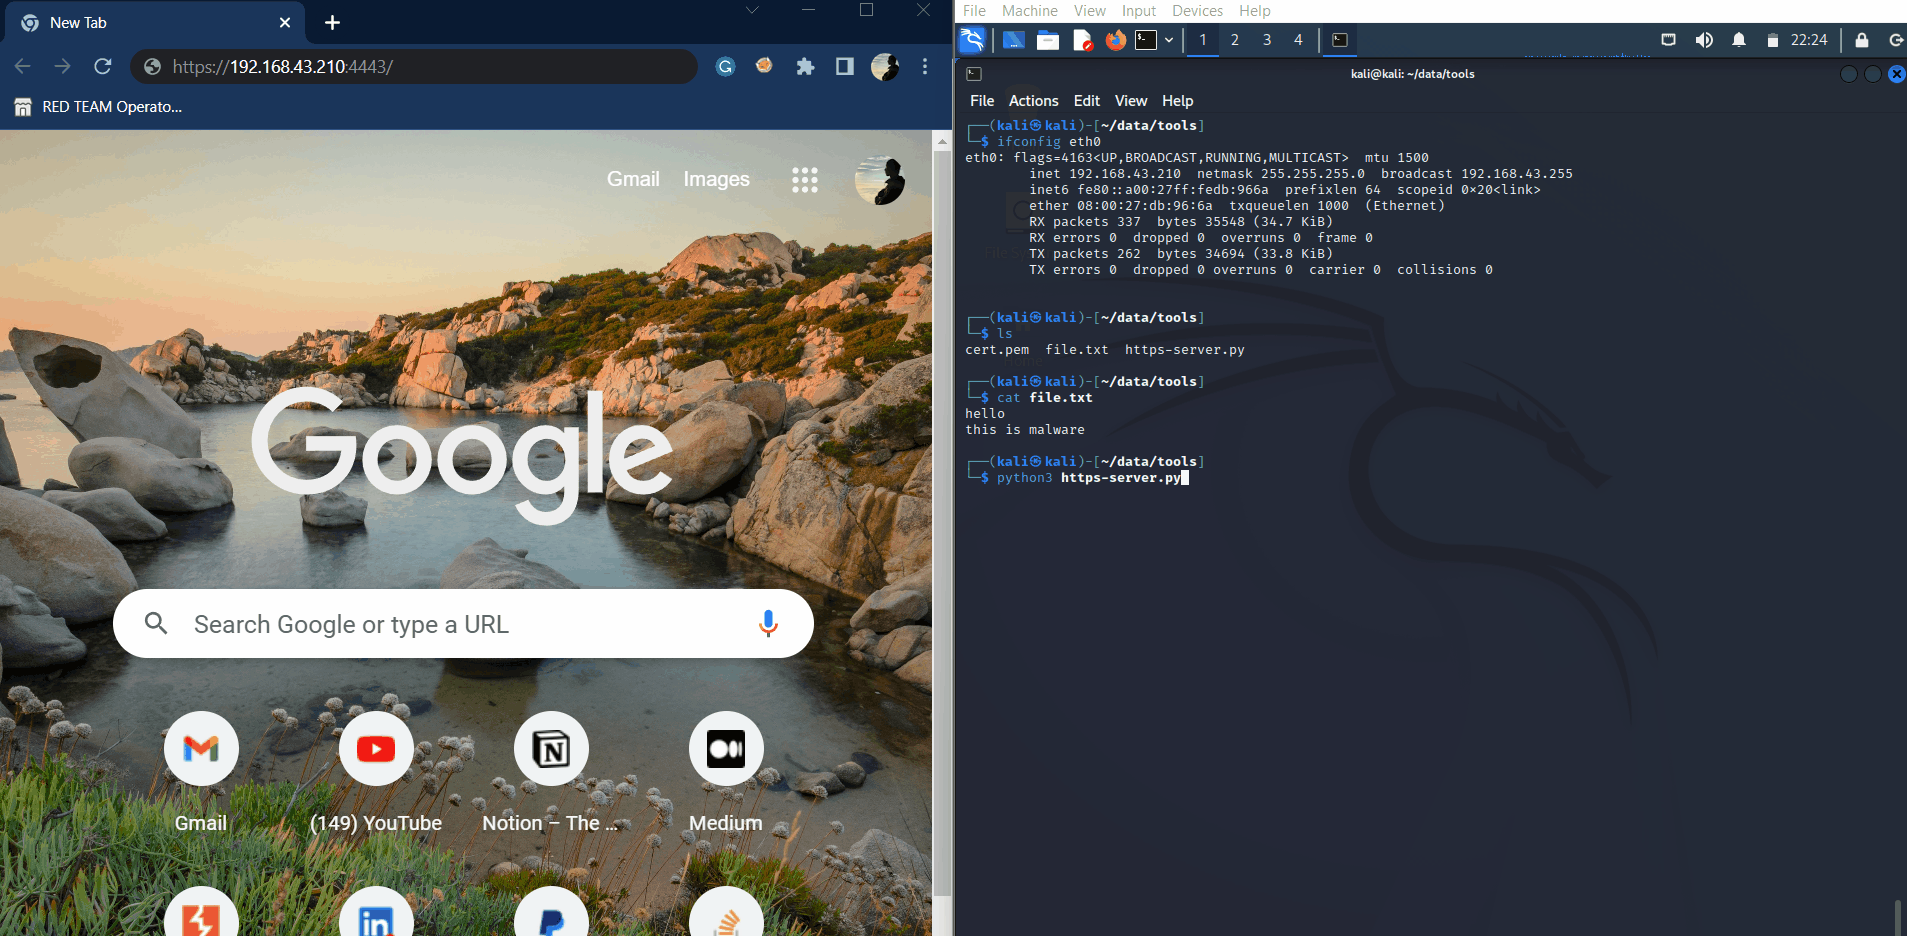
Task: Open Firefox from the Kali dock
Action: pos(1115,40)
